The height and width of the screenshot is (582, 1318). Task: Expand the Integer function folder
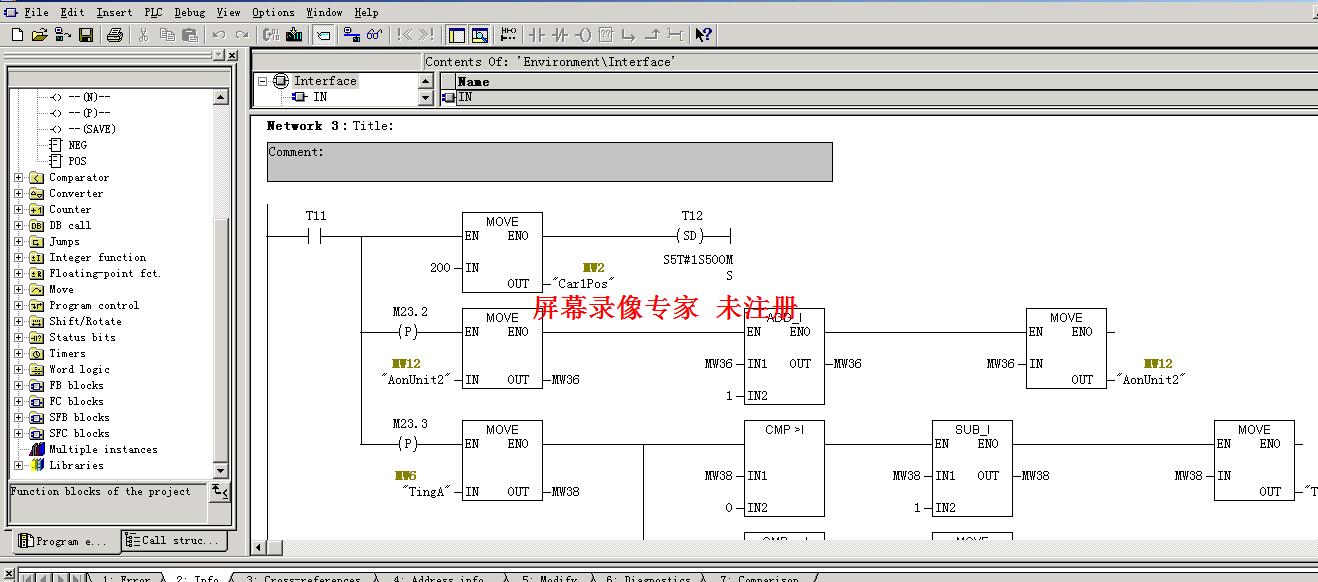[19, 258]
